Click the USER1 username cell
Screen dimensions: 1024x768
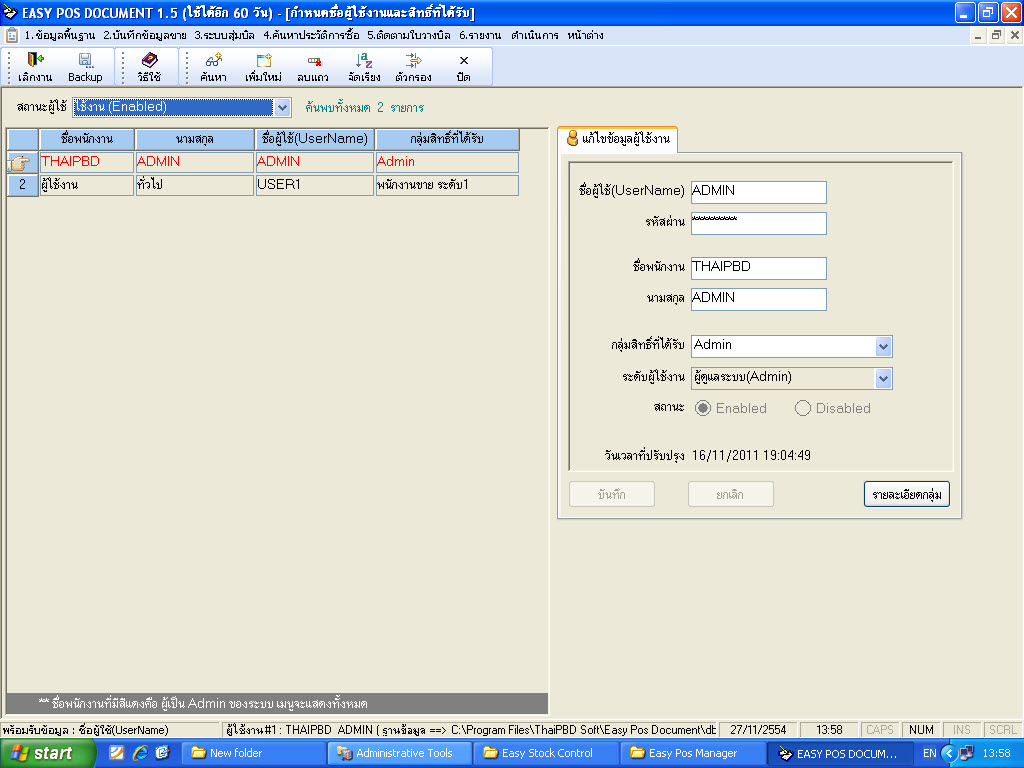pyautogui.click(x=315, y=185)
